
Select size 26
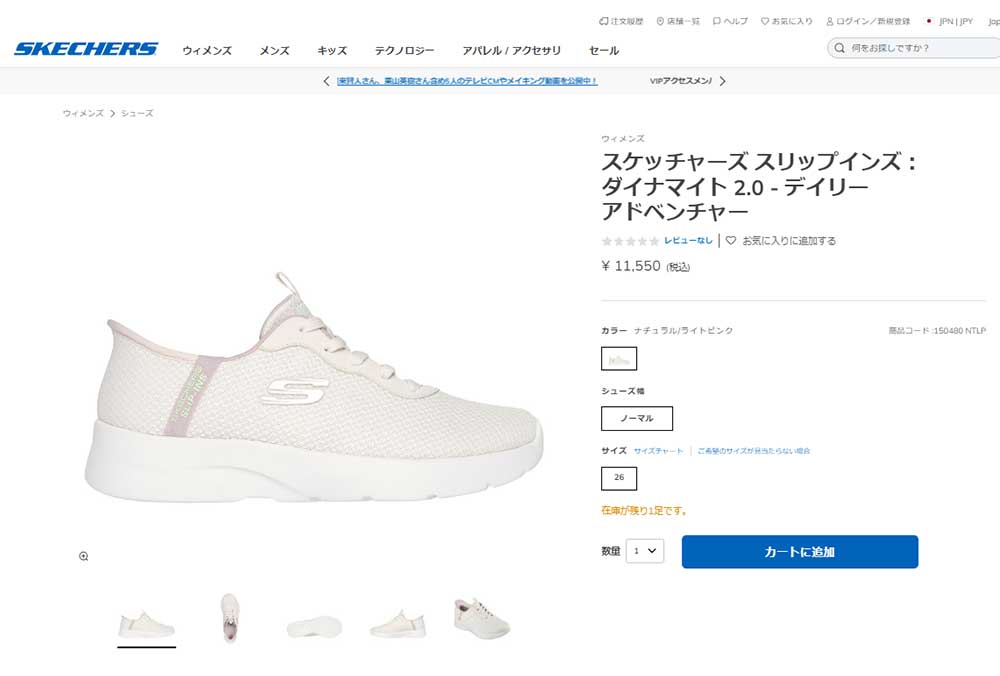coord(619,478)
